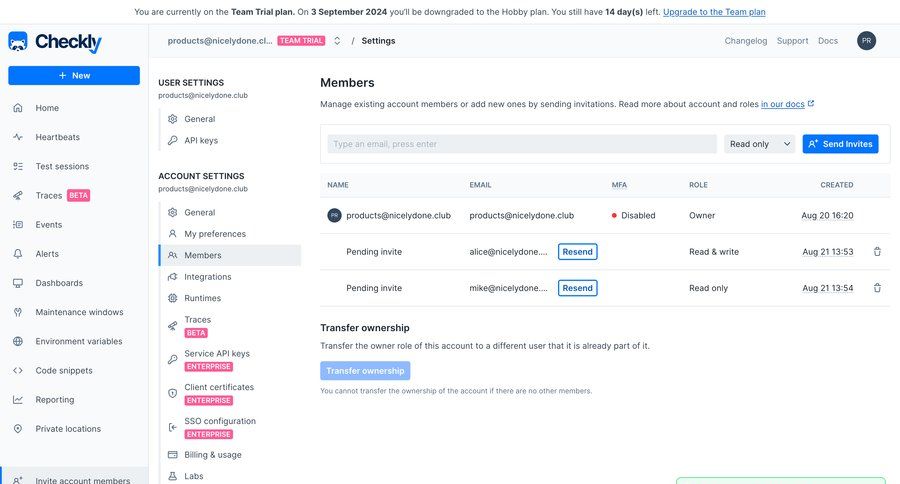Open the PR user avatar menu
This screenshot has height=484, width=900.
866,41
